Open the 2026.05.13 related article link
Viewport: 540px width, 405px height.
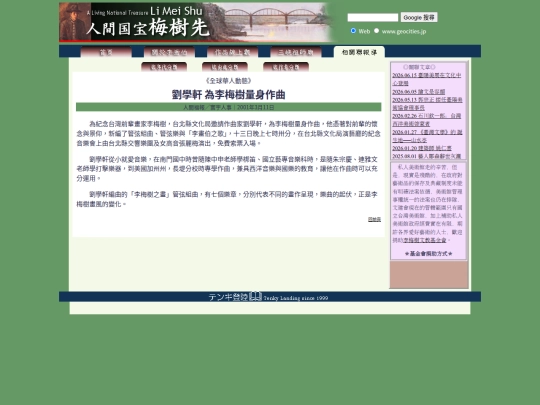click(427, 104)
